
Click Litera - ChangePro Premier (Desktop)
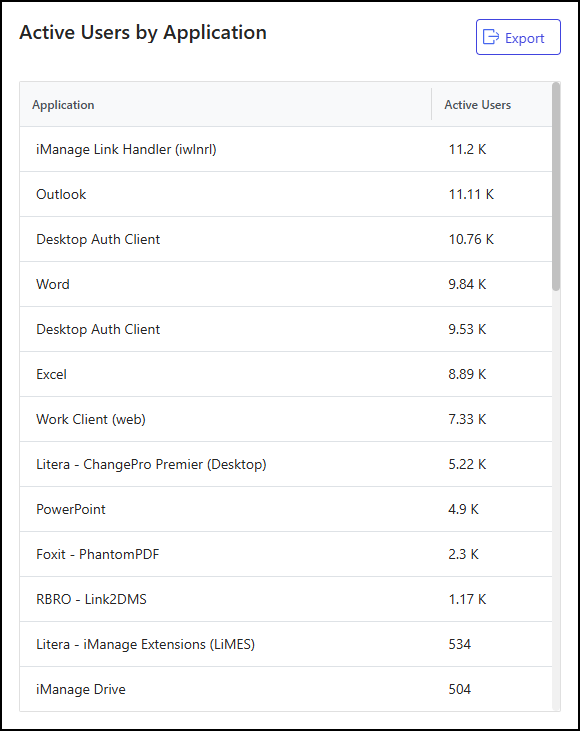pos(151,464)
